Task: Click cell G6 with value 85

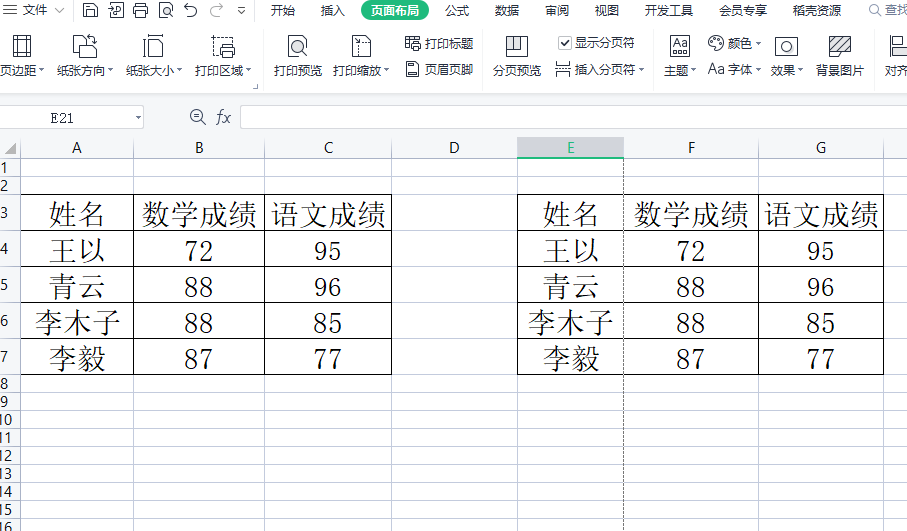Action: coord(821,321)
